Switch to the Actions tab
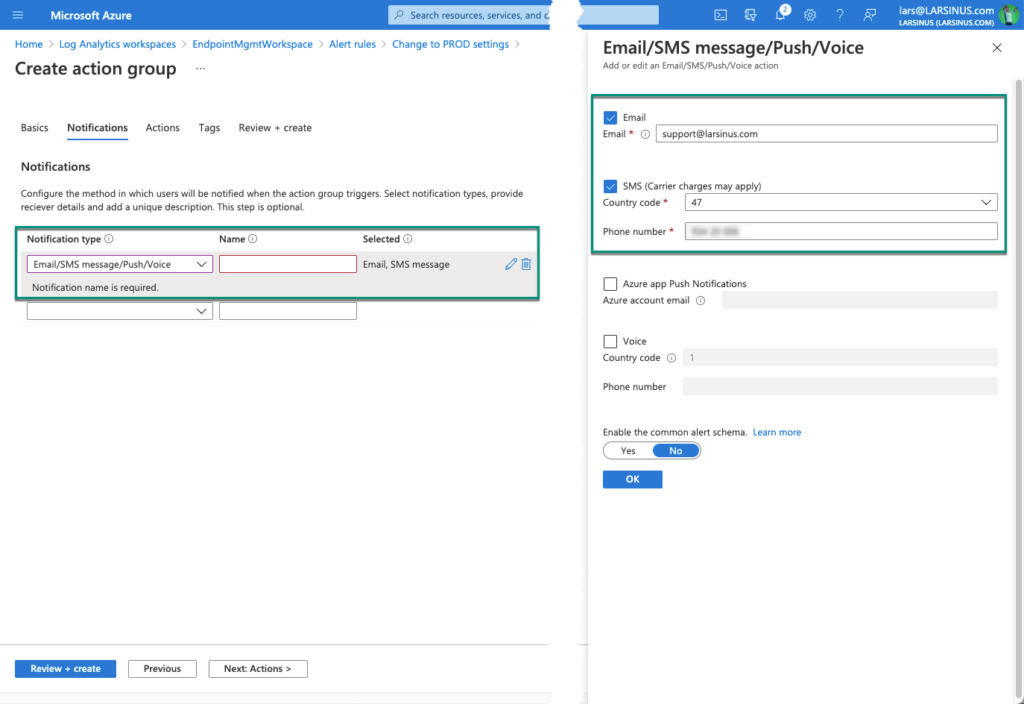Image resolution: width=1024 pixels, height=704 pixels. pos(163,128)
